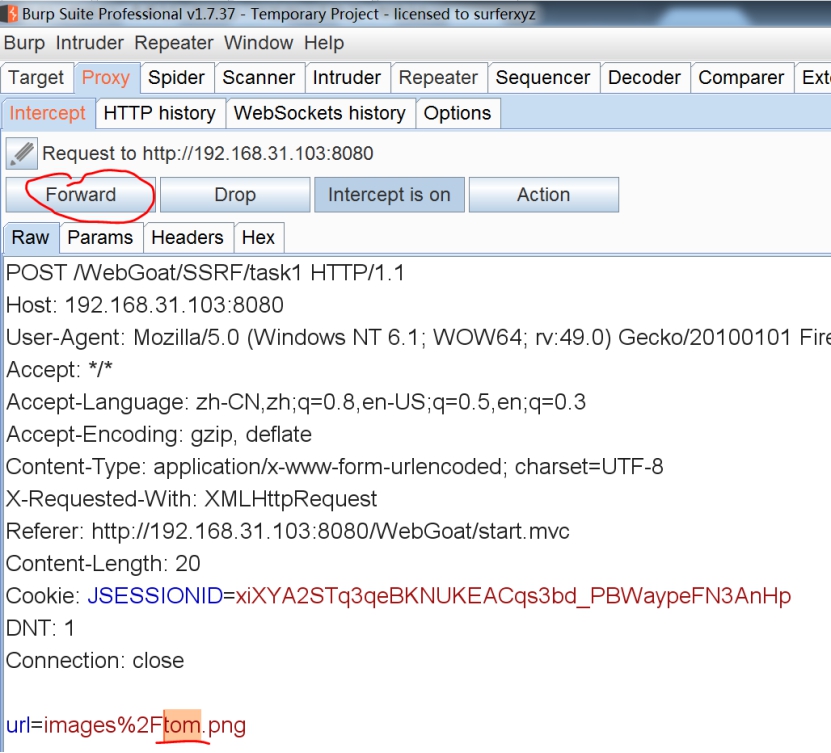
Task: Click the User-Agent header line
Action: click(418, 338)
